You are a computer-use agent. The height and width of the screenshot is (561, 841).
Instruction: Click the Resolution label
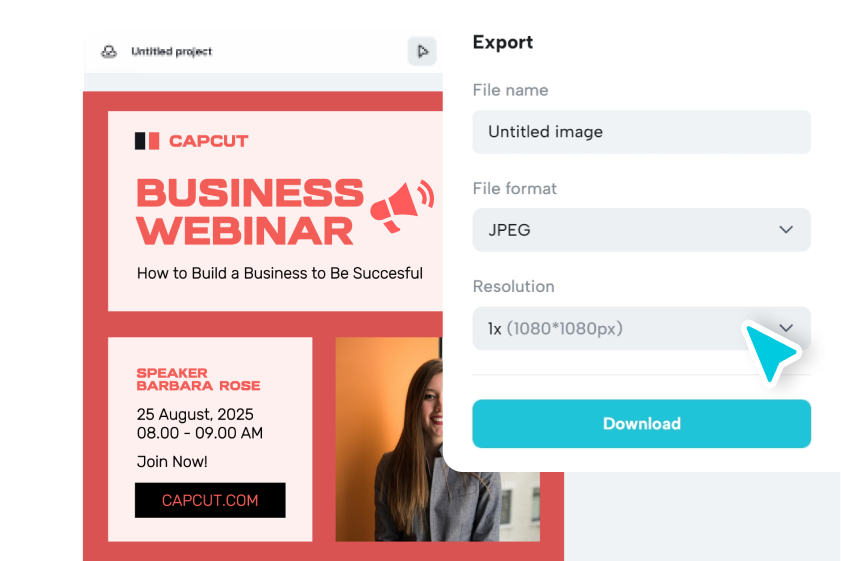513,286
